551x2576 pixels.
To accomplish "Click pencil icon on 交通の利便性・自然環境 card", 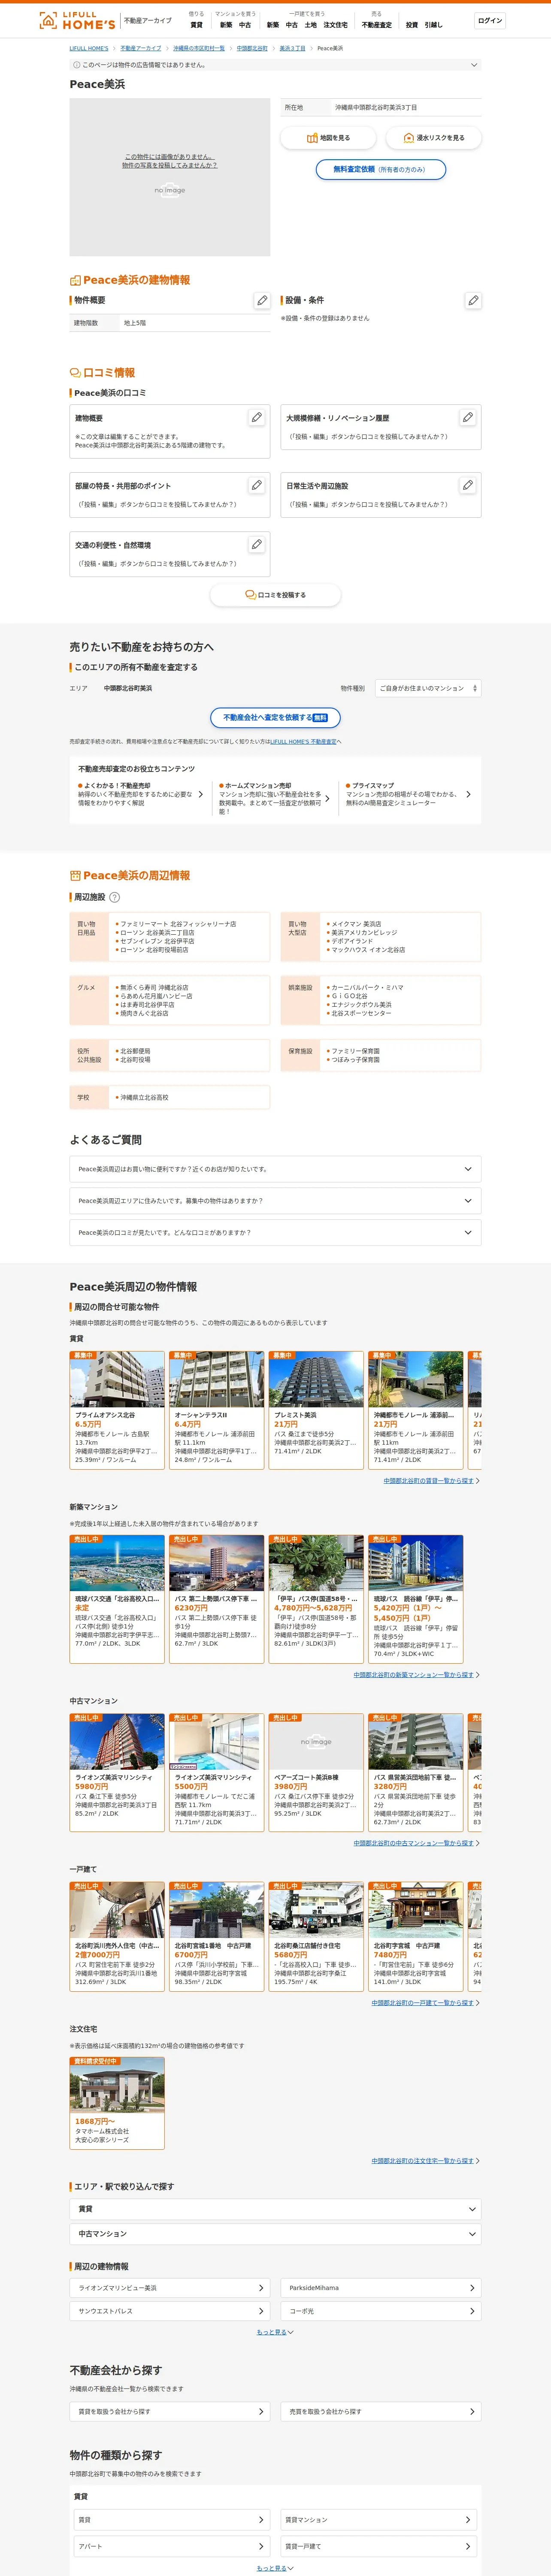I will [257, 544].
